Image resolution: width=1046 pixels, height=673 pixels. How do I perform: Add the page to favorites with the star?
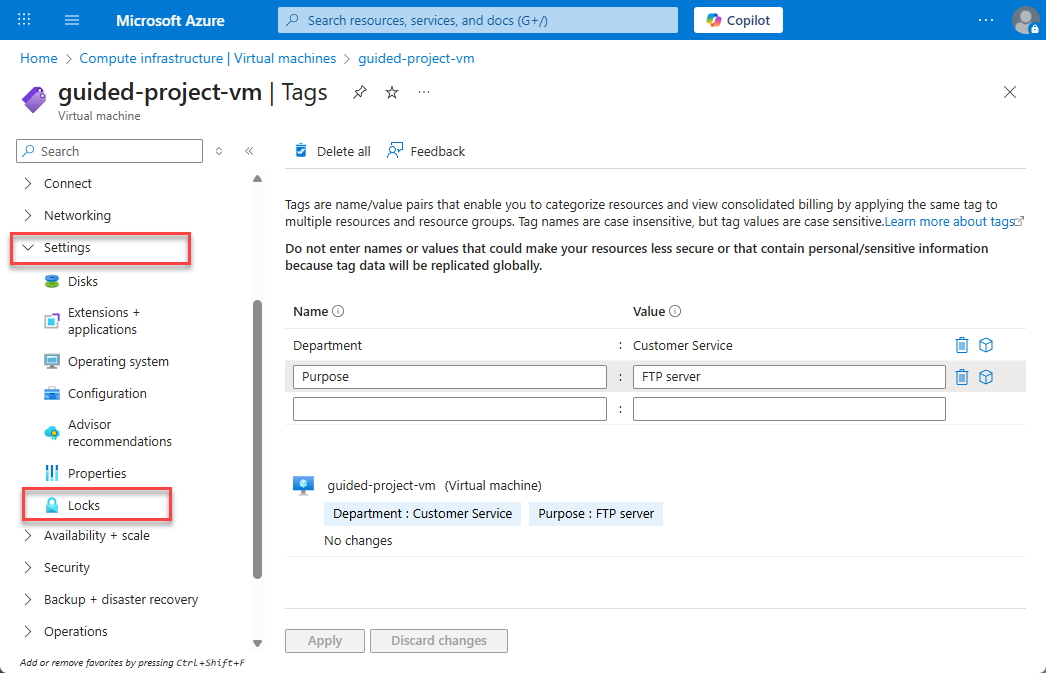(392, 92)
